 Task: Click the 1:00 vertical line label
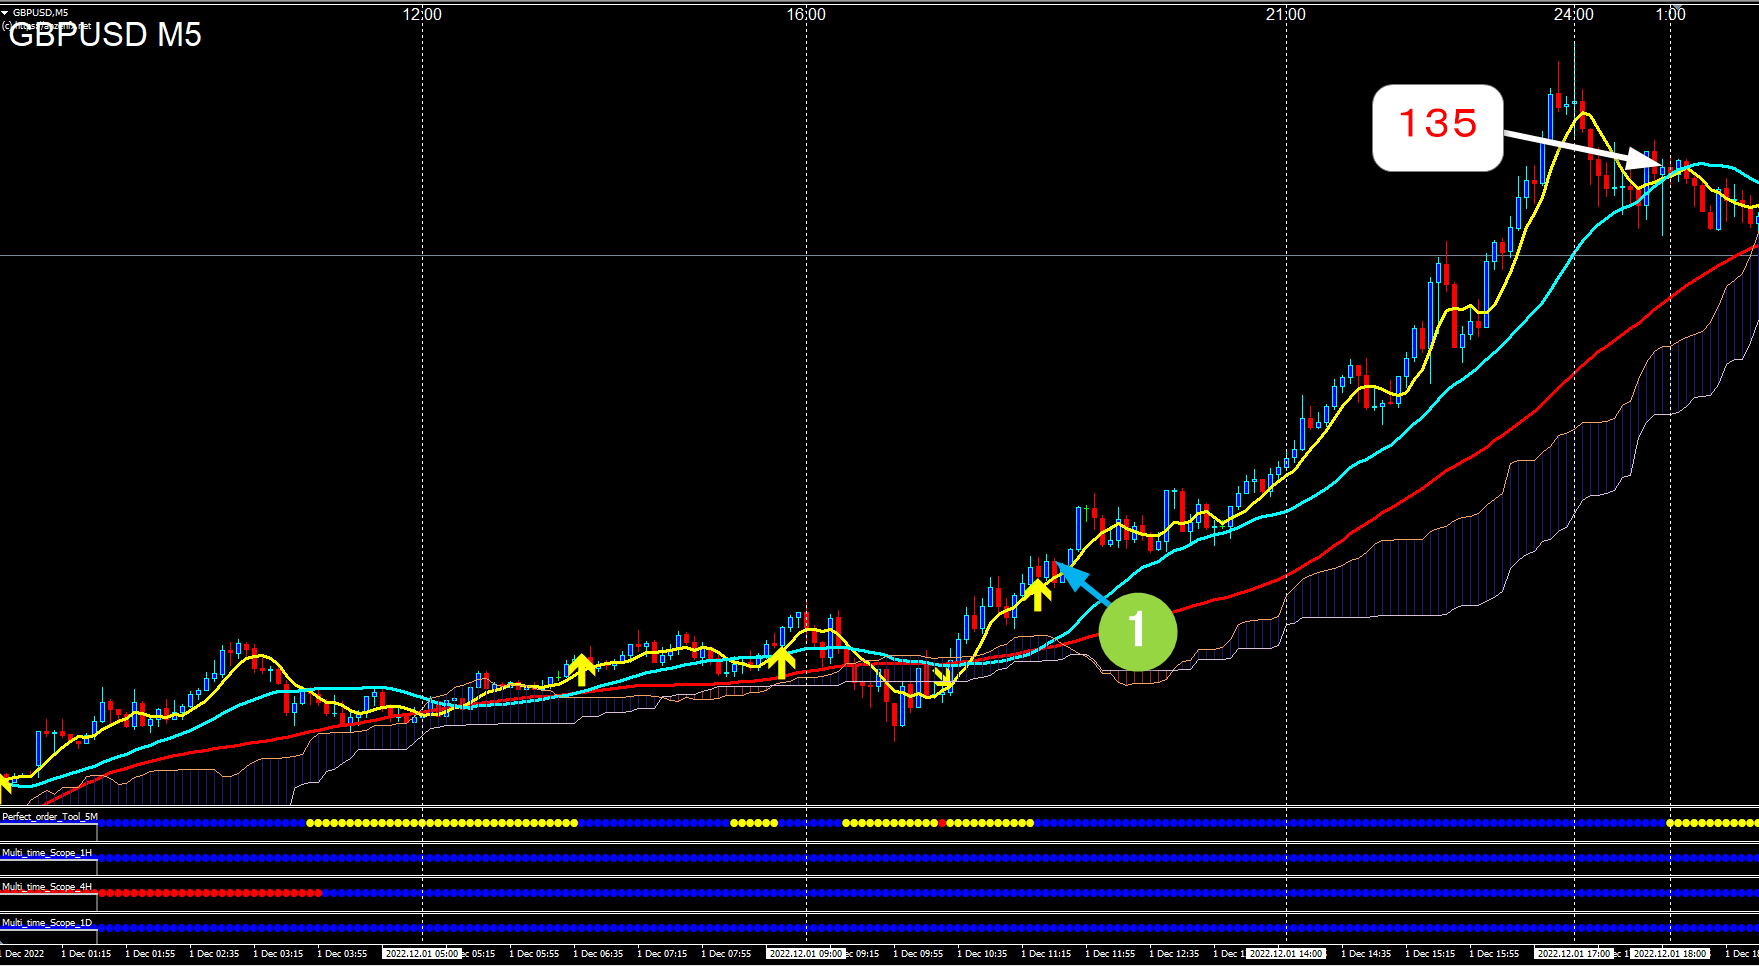click(x=1671, y=14)
